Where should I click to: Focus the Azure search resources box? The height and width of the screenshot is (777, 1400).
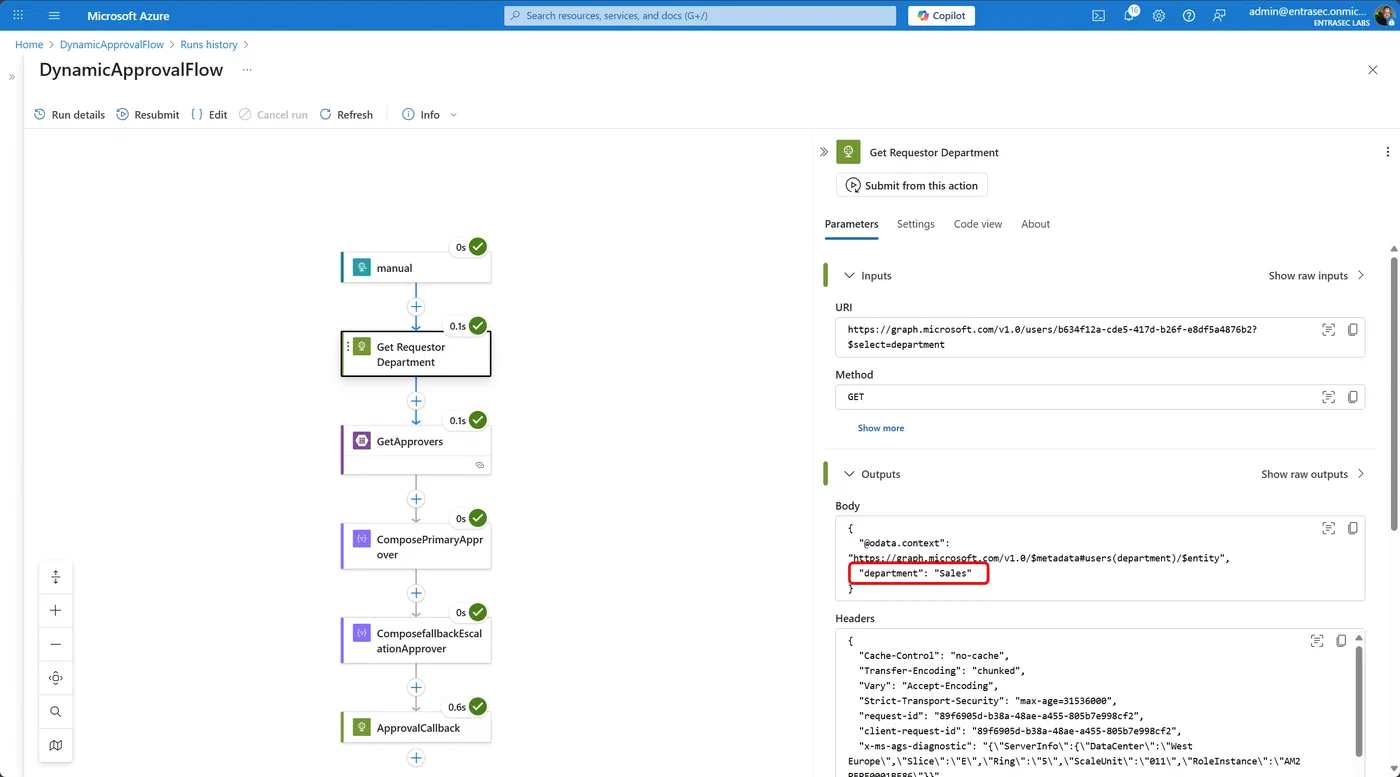(700, 16)
